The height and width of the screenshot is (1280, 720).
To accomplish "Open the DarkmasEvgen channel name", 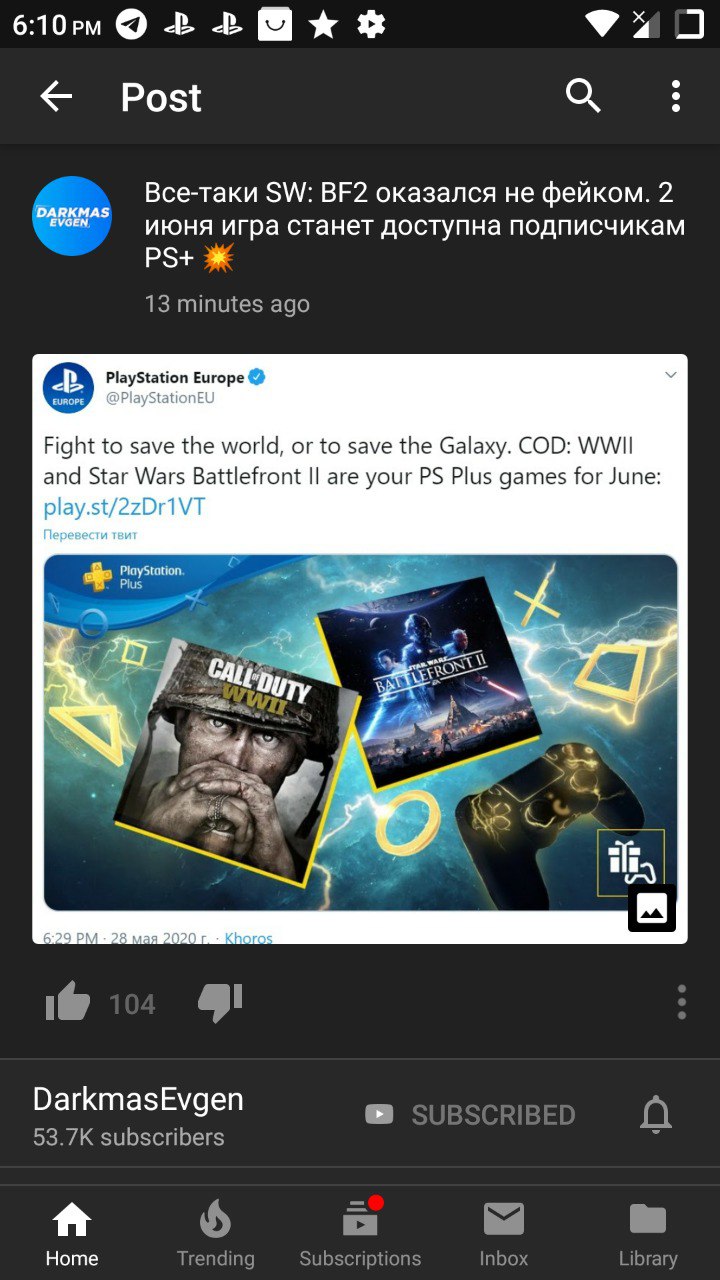I will tap(138, 1099).
